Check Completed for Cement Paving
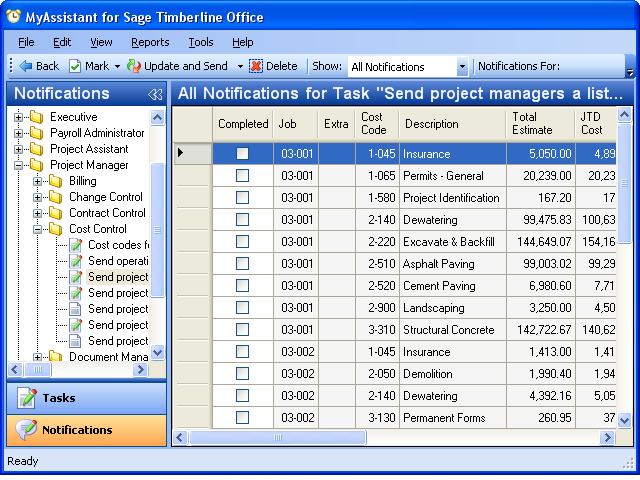Viewport: 640px width, 480px height. (242, 286)
